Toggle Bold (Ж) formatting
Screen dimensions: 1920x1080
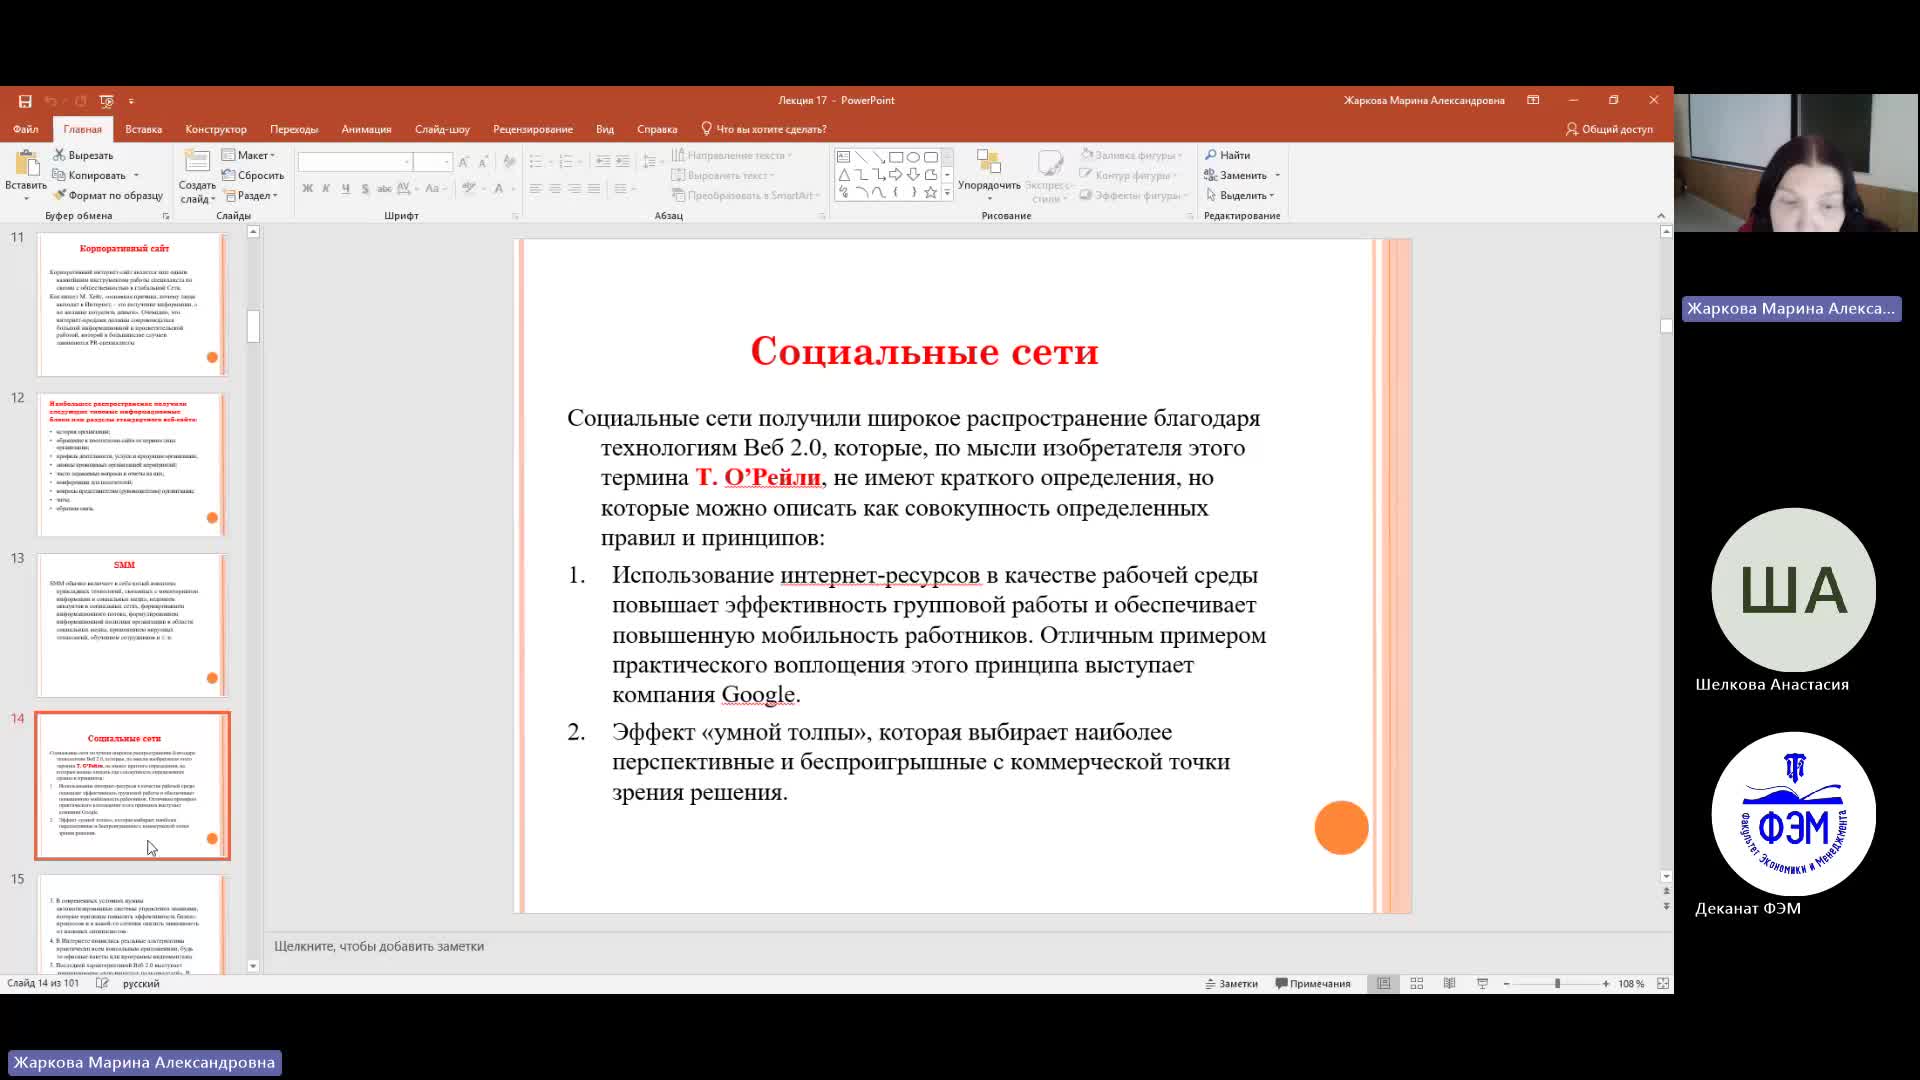pyautogui.click(x=308, y=188)
